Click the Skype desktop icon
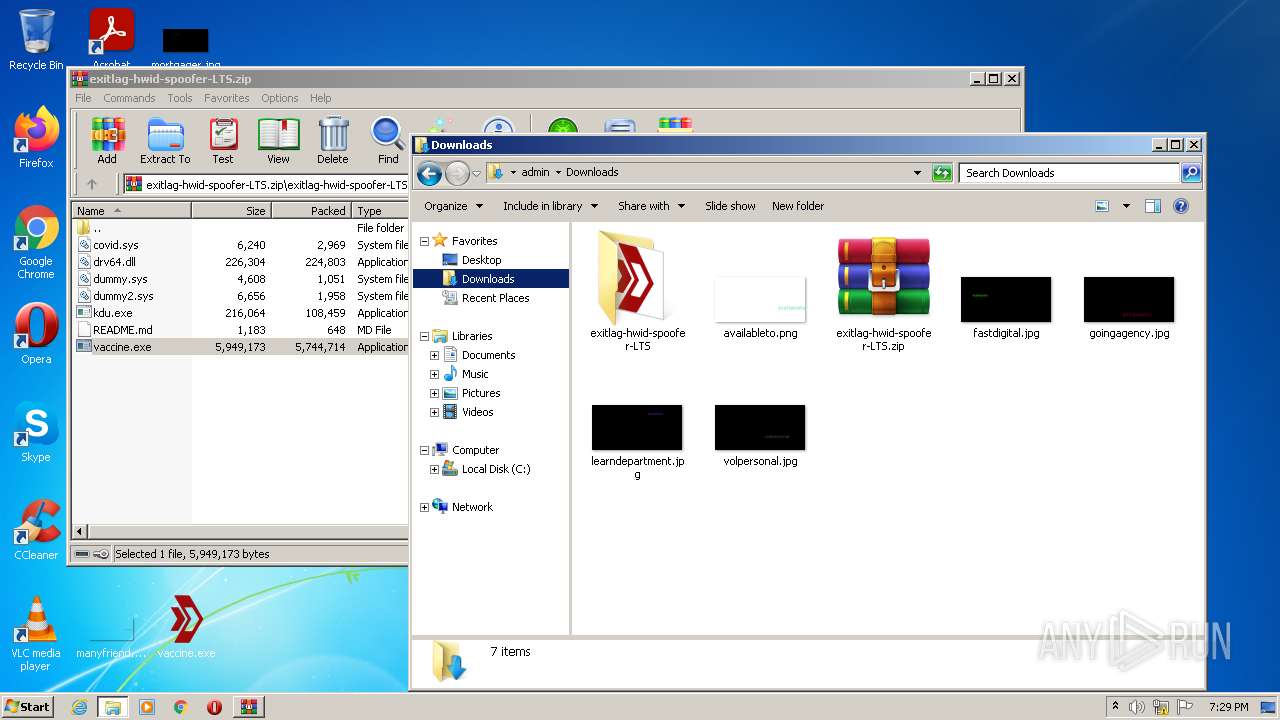 point(36,434)
